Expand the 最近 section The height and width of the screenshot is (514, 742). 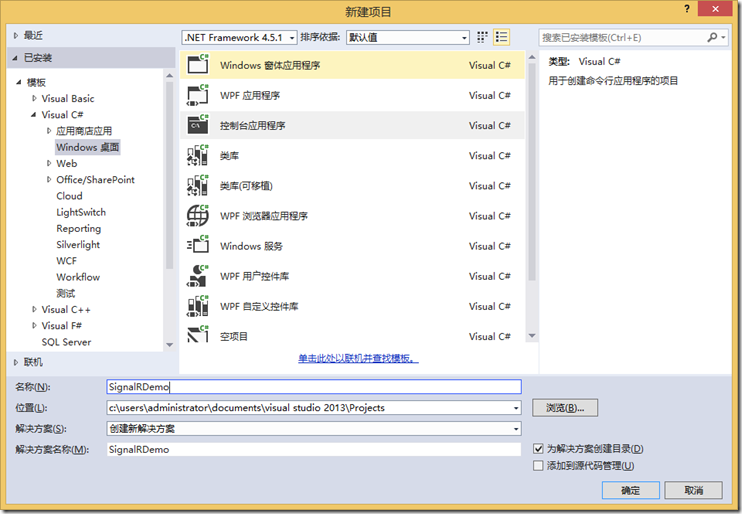[16, 35]
